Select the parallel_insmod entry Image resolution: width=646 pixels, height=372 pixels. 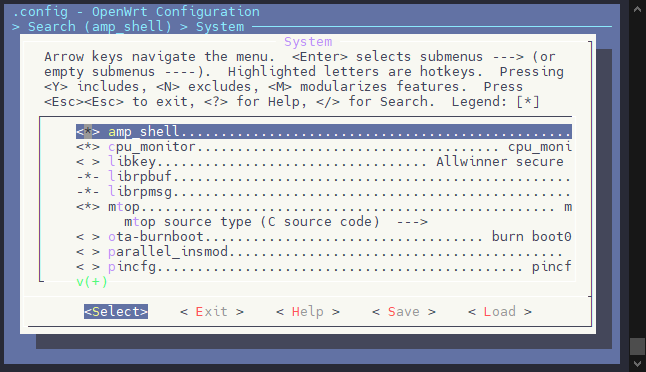324,252
